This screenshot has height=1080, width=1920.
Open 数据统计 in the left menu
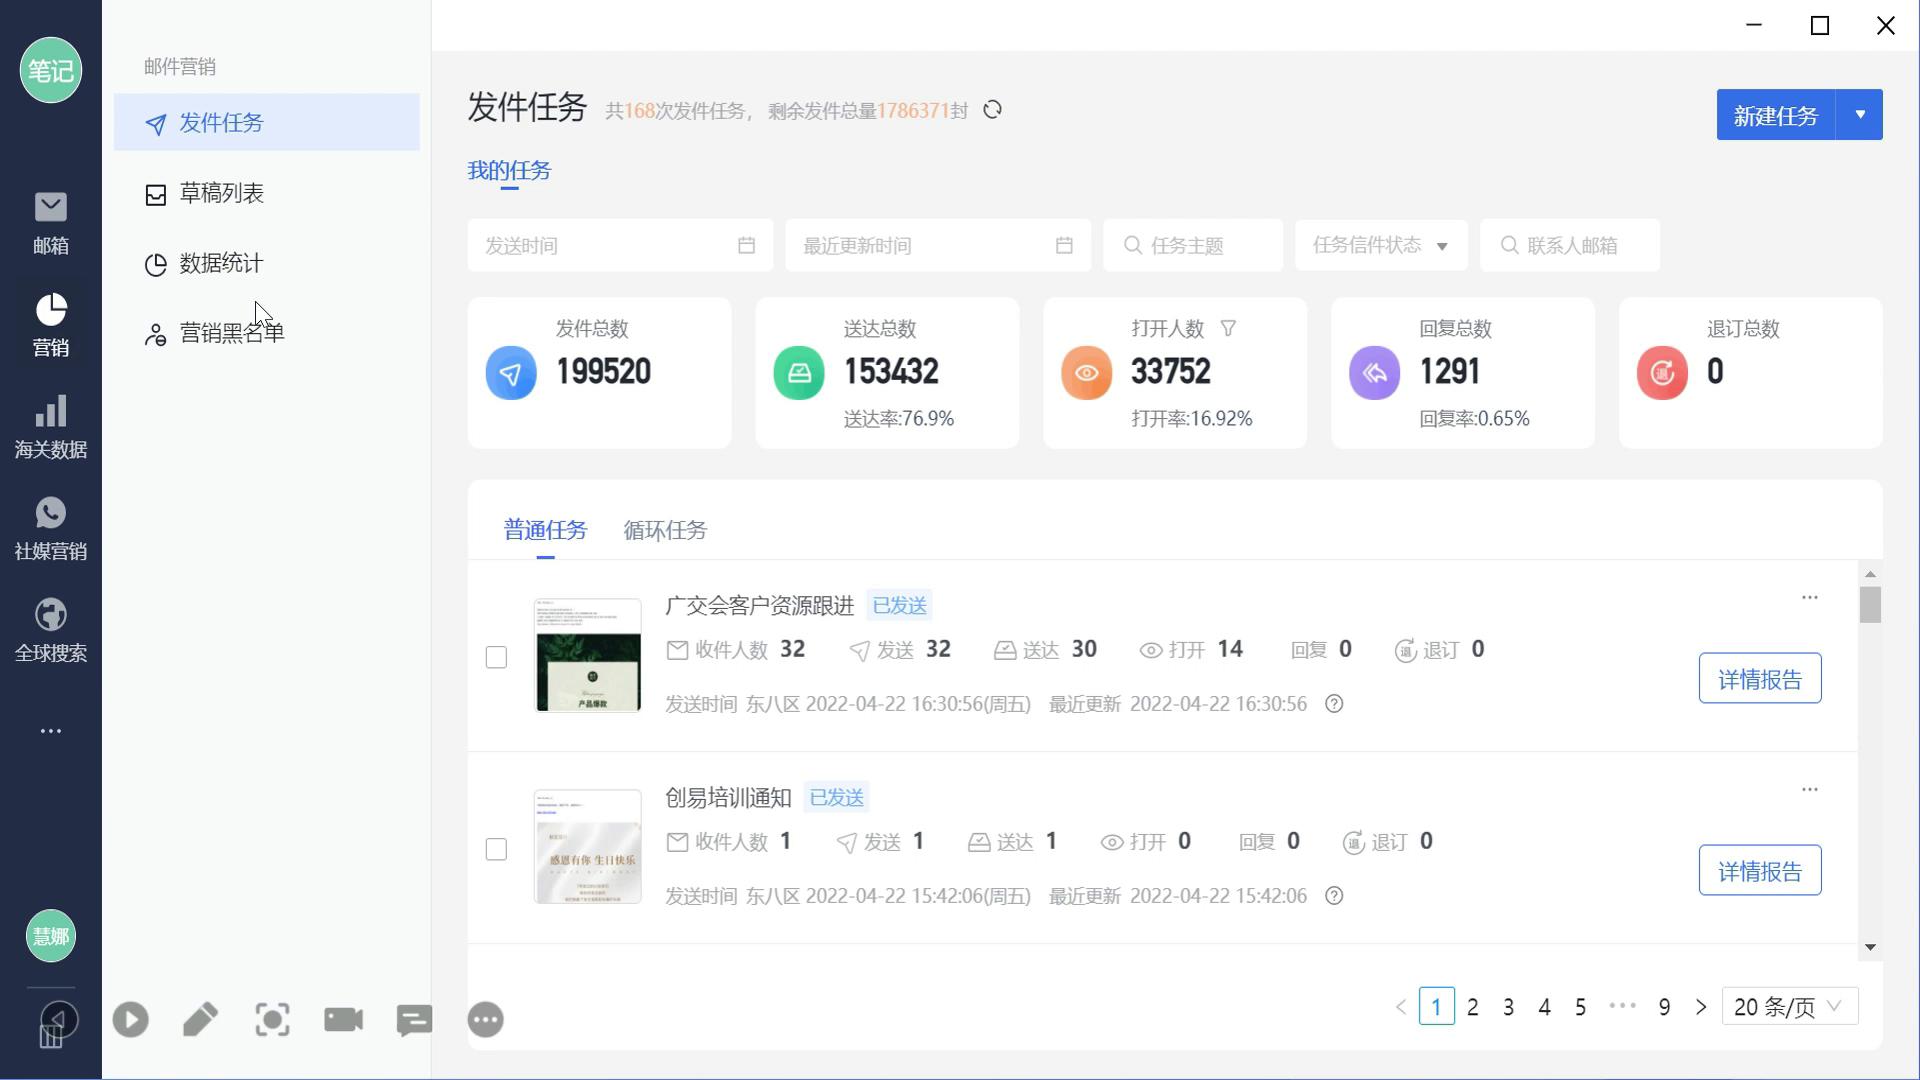tap(221, 264)
